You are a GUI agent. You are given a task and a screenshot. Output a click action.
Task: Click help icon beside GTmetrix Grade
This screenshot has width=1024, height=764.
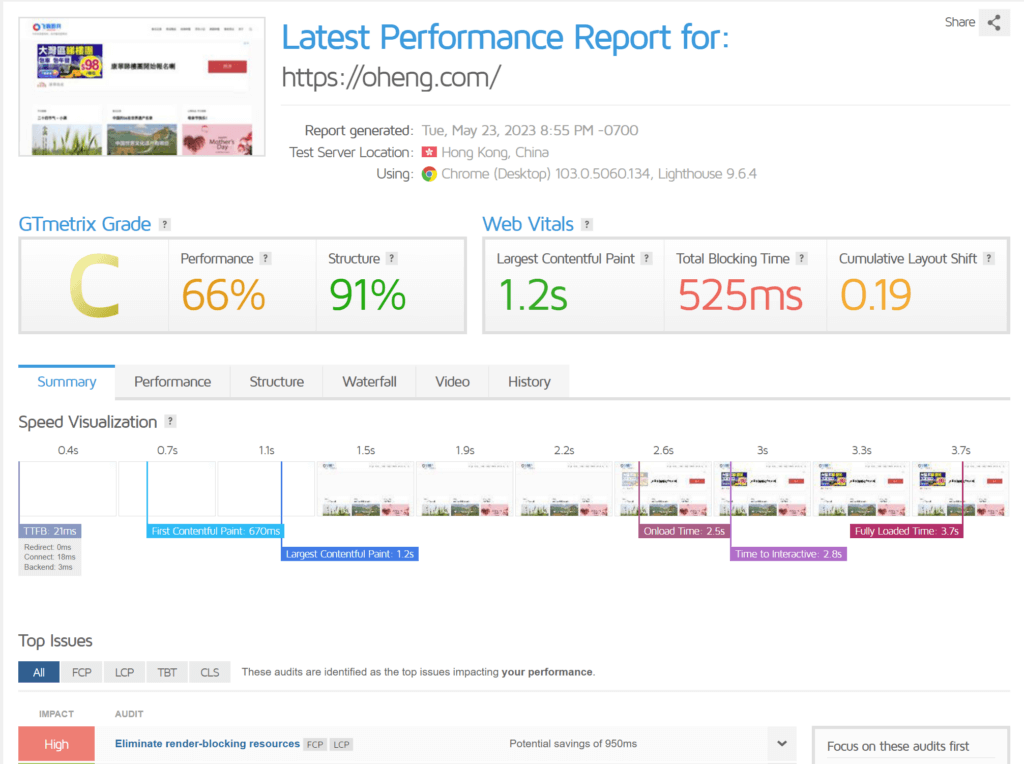tap(165, 225)
